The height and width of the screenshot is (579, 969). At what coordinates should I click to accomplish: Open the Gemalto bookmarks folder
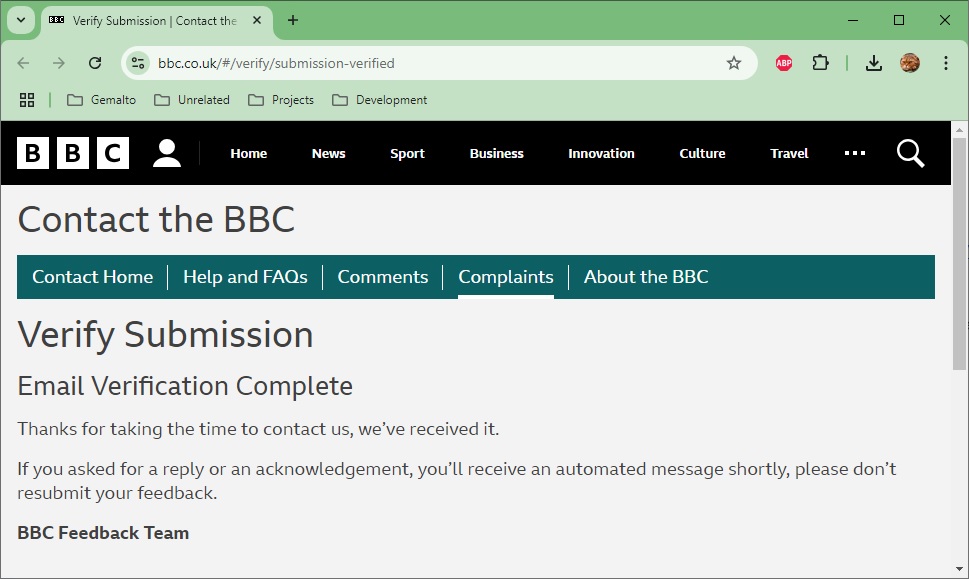pos(101,100)
